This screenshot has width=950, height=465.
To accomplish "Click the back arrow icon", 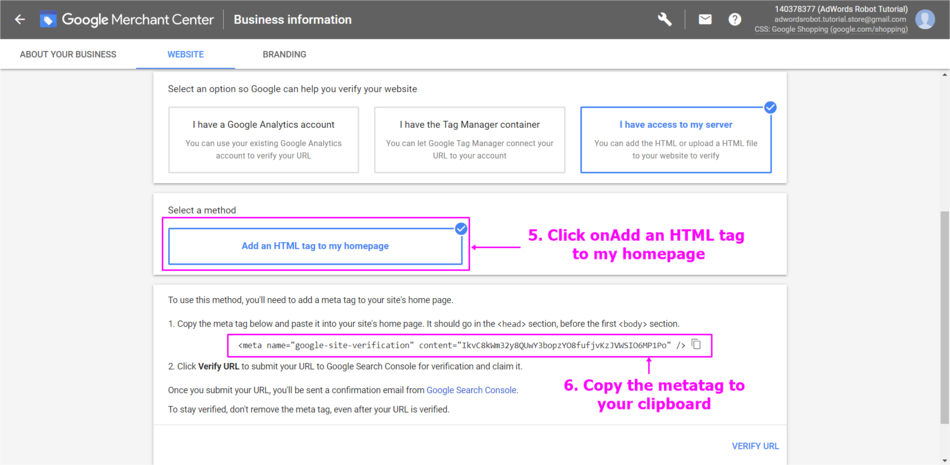I will [19, 20].
